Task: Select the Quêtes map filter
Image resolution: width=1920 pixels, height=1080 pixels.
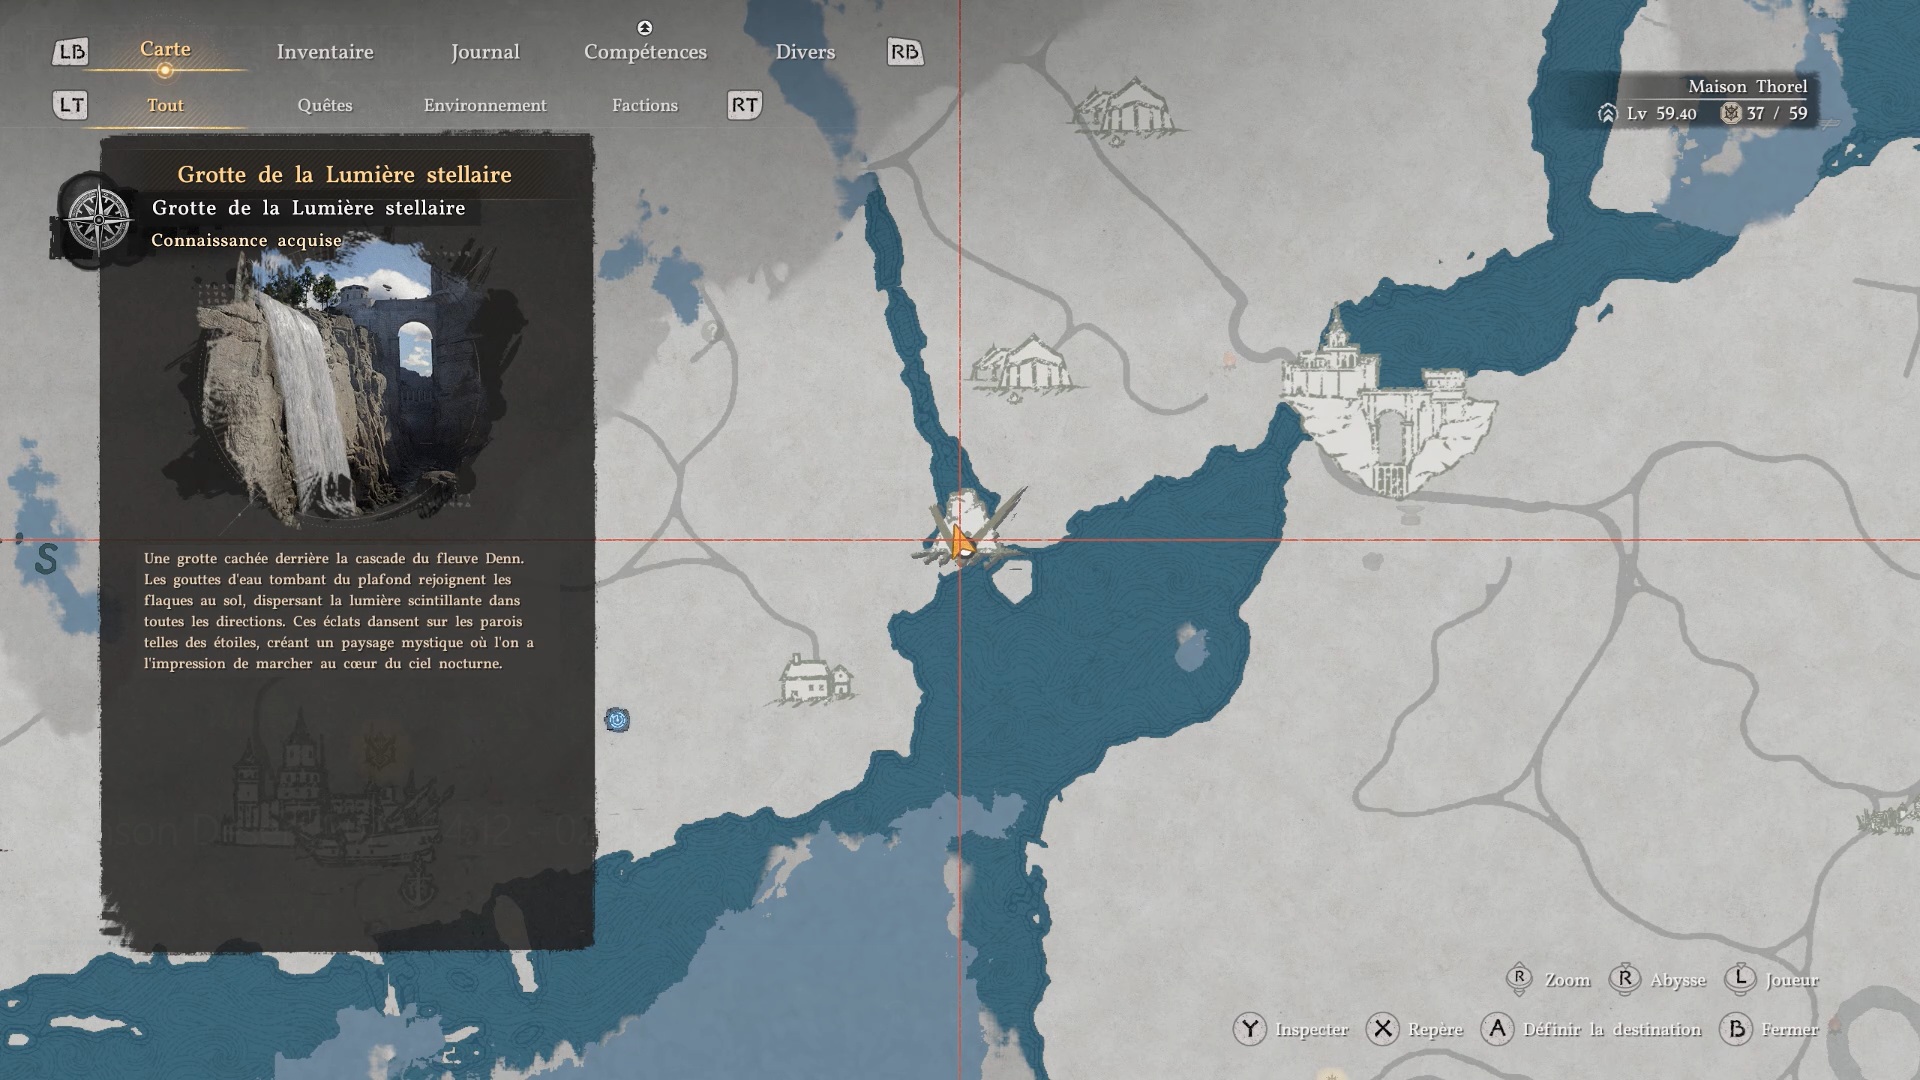Action: click(x=325, y=105)
